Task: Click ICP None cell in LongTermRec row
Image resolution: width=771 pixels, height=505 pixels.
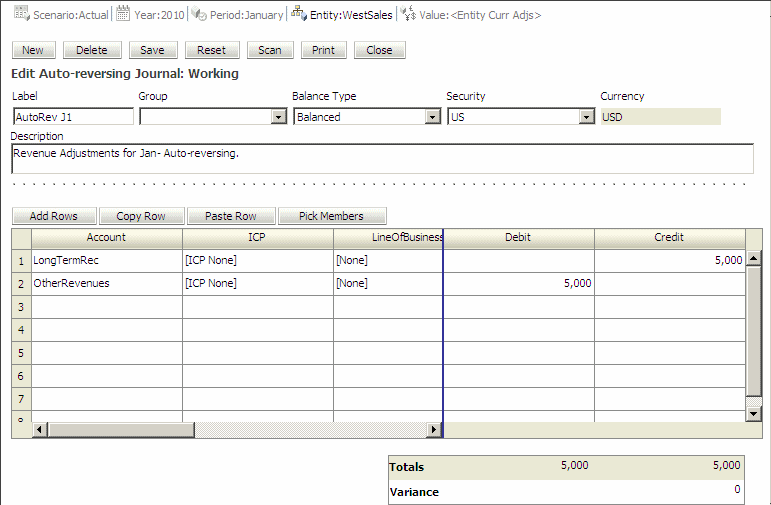Action: pyautogui.click(x=258, y=261)
